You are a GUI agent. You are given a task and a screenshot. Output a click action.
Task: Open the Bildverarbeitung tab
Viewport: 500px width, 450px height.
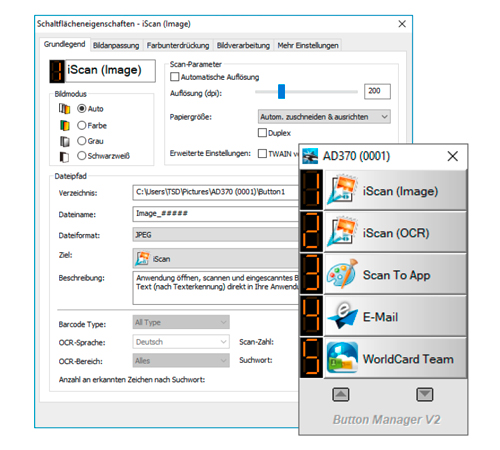click(243, 45)
